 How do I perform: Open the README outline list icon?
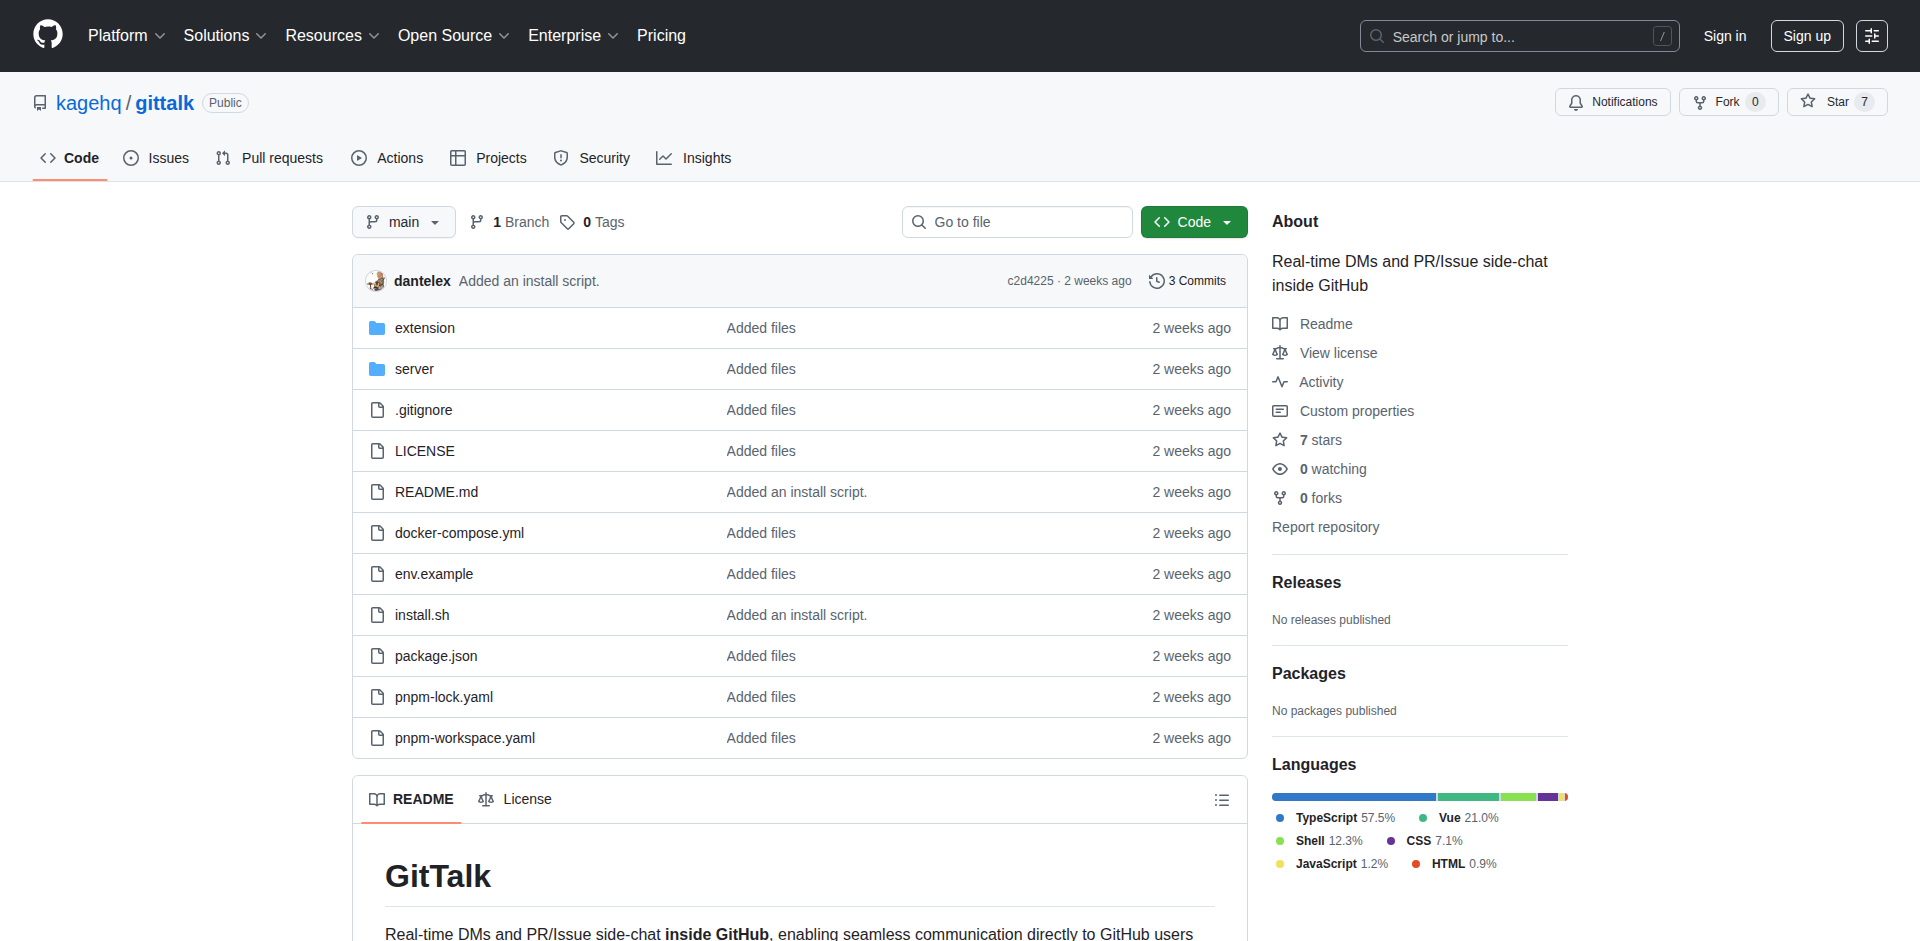tap(1221, 800)
